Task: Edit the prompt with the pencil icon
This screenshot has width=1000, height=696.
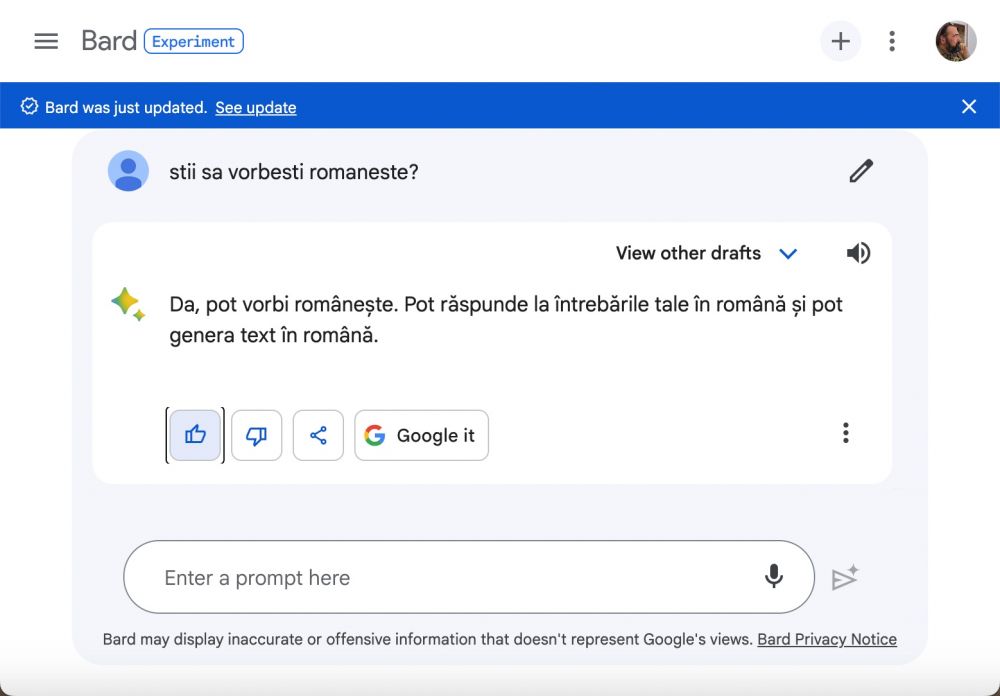Action: tap(860, 171)
